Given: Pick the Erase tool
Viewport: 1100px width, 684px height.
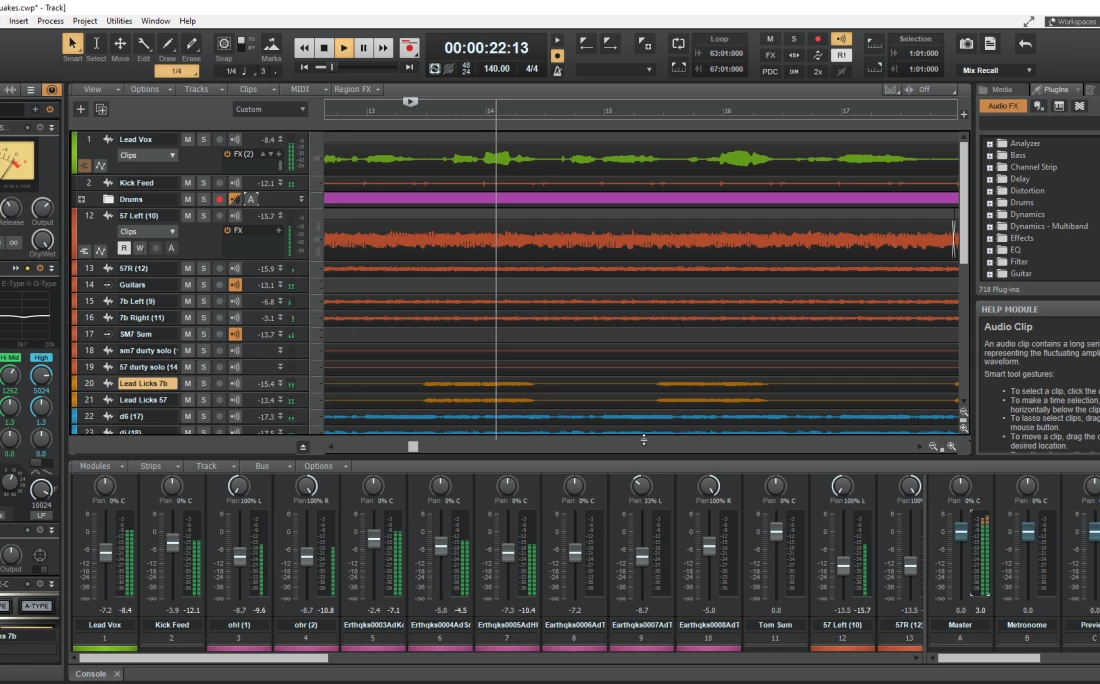Looking at the screenshot, I should (x=191, y=44).
